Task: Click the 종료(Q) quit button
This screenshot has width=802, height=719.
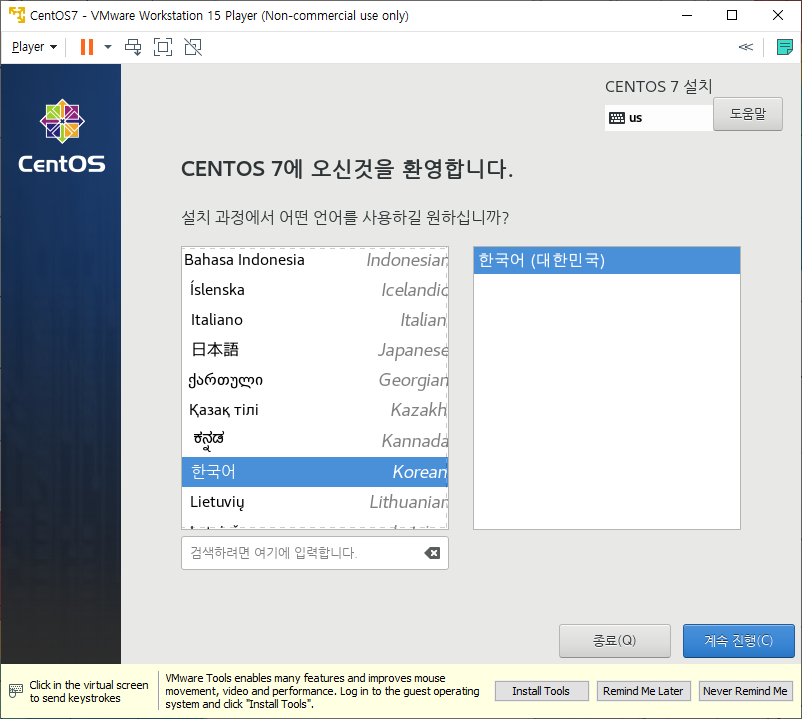Action: tap(614, 641)
